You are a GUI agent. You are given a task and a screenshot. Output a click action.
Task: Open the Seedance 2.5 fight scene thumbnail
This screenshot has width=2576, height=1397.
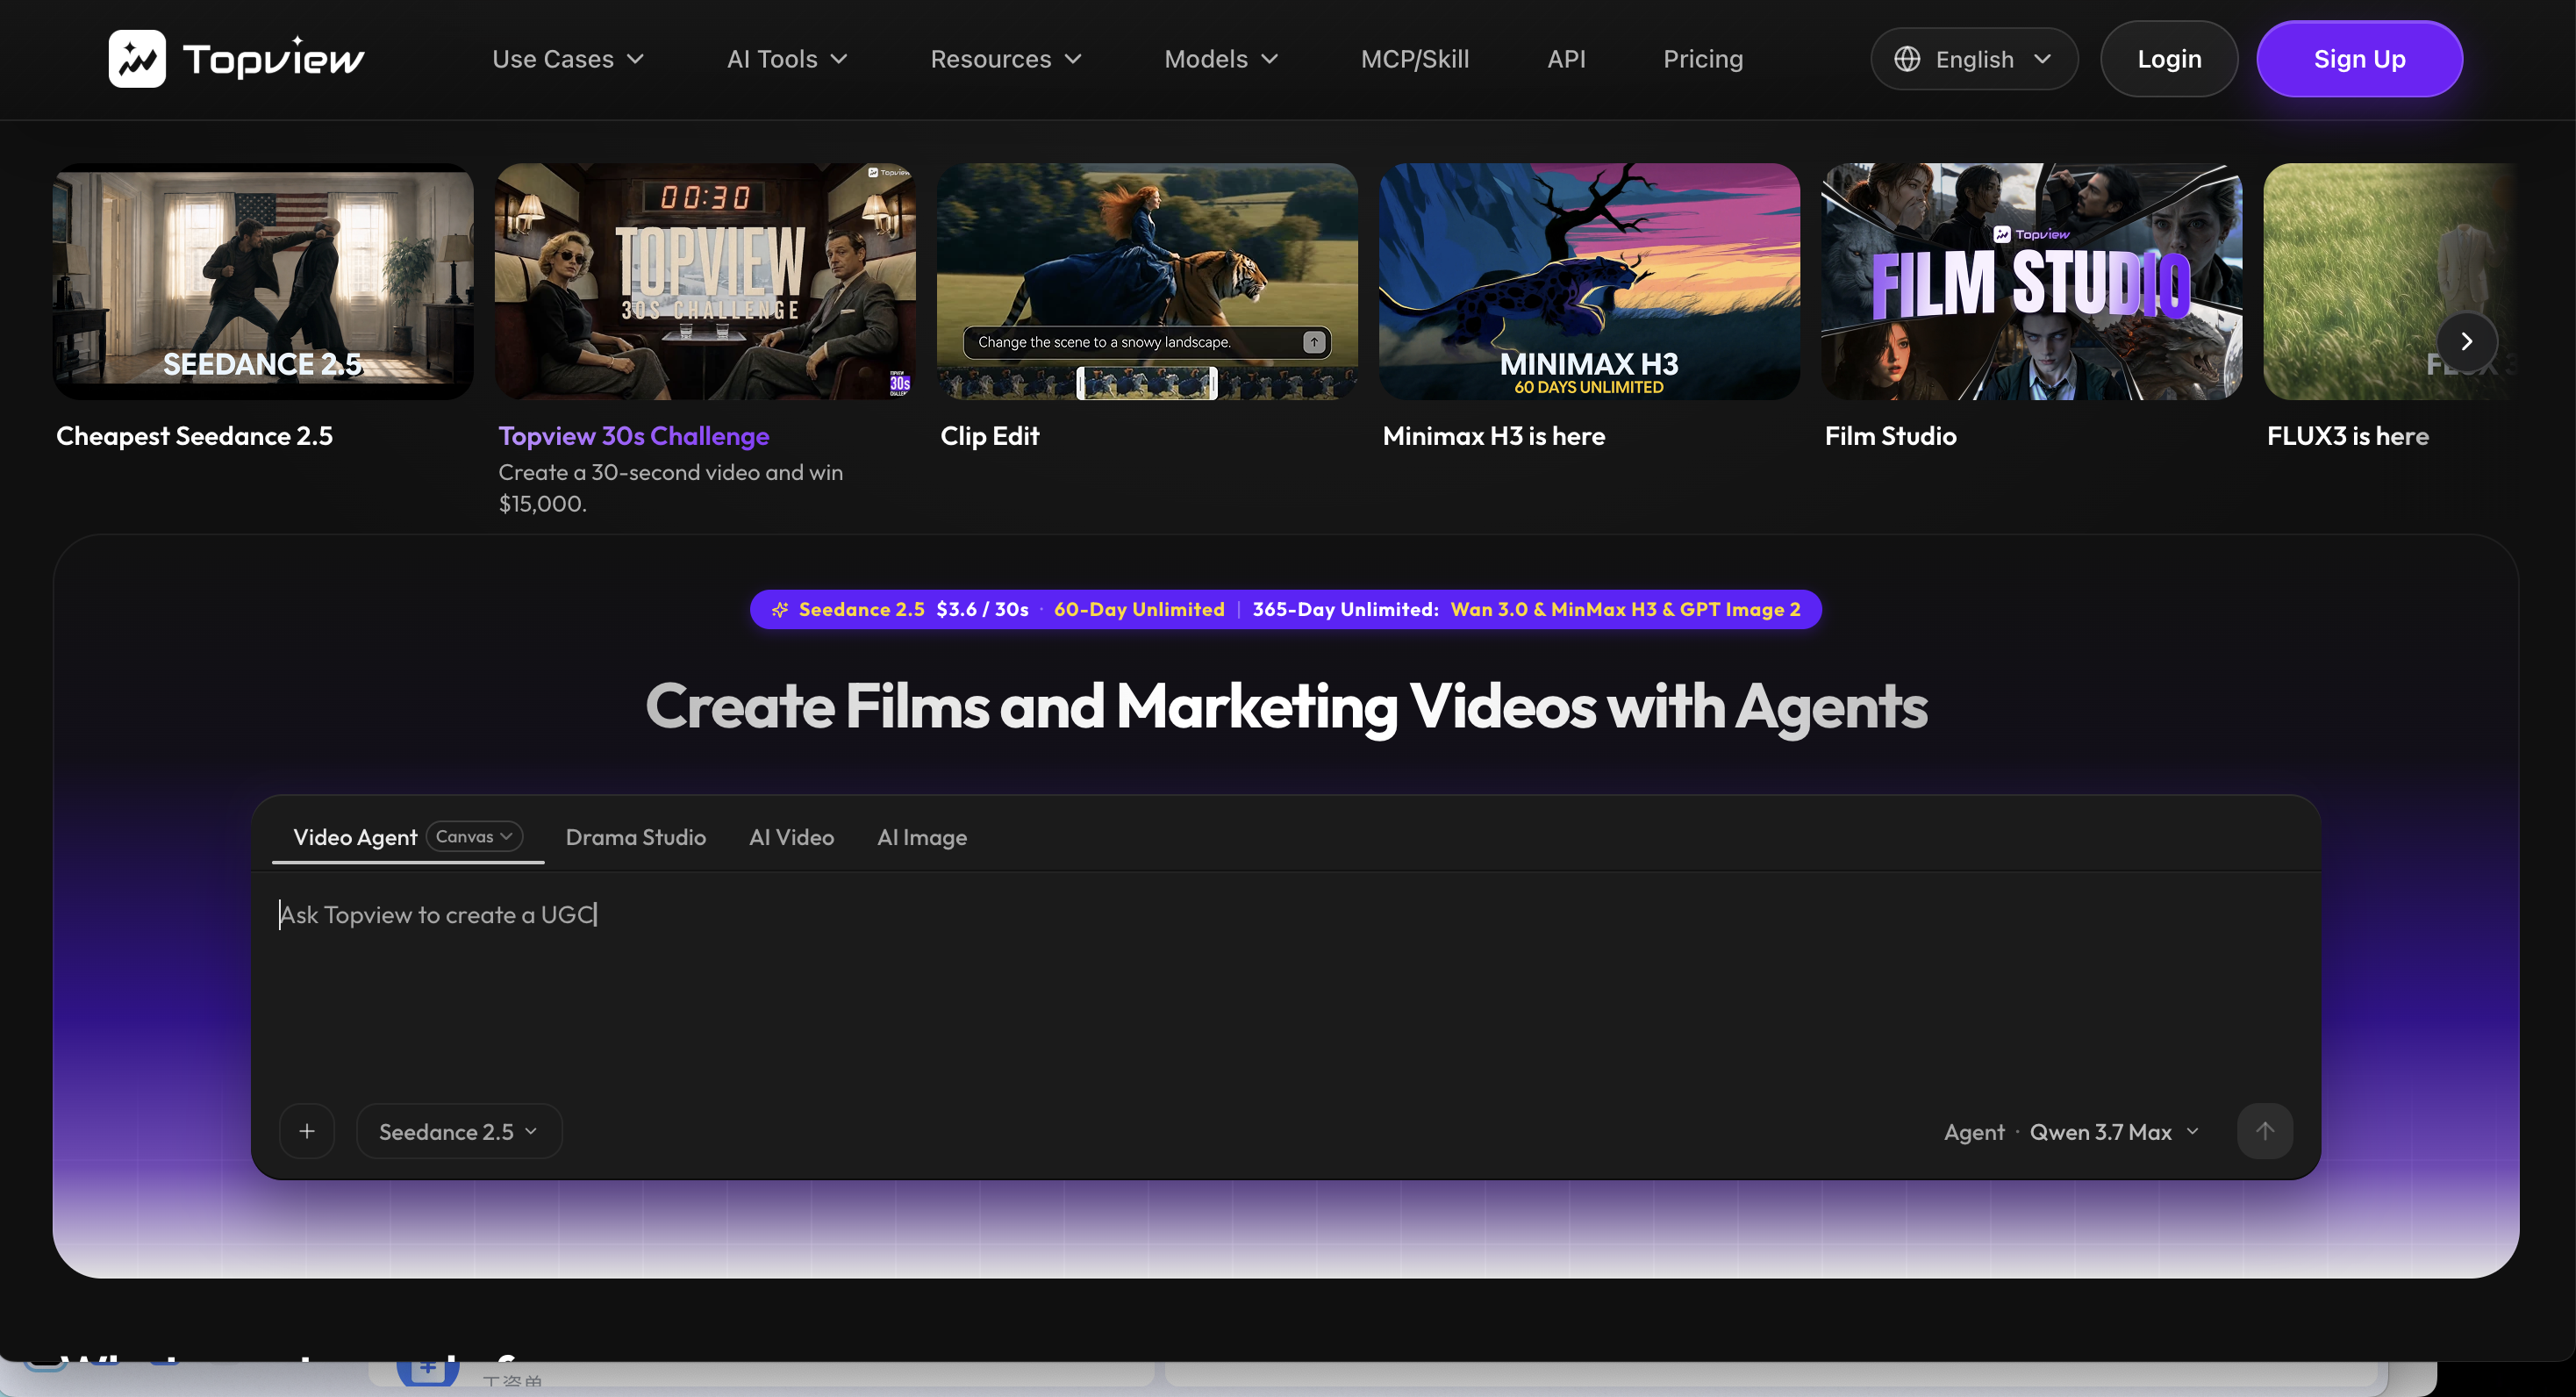(263, 281)
